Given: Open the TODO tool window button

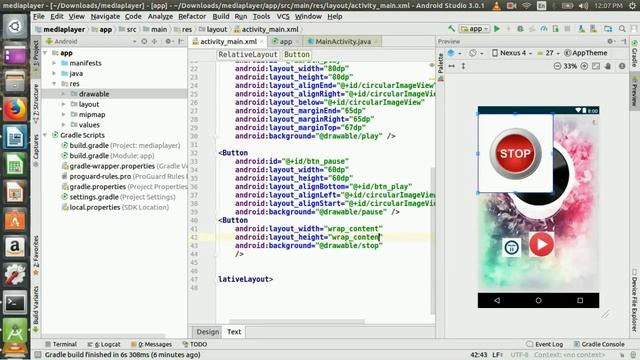Looking at the screenshot, I should click(195, 344).
